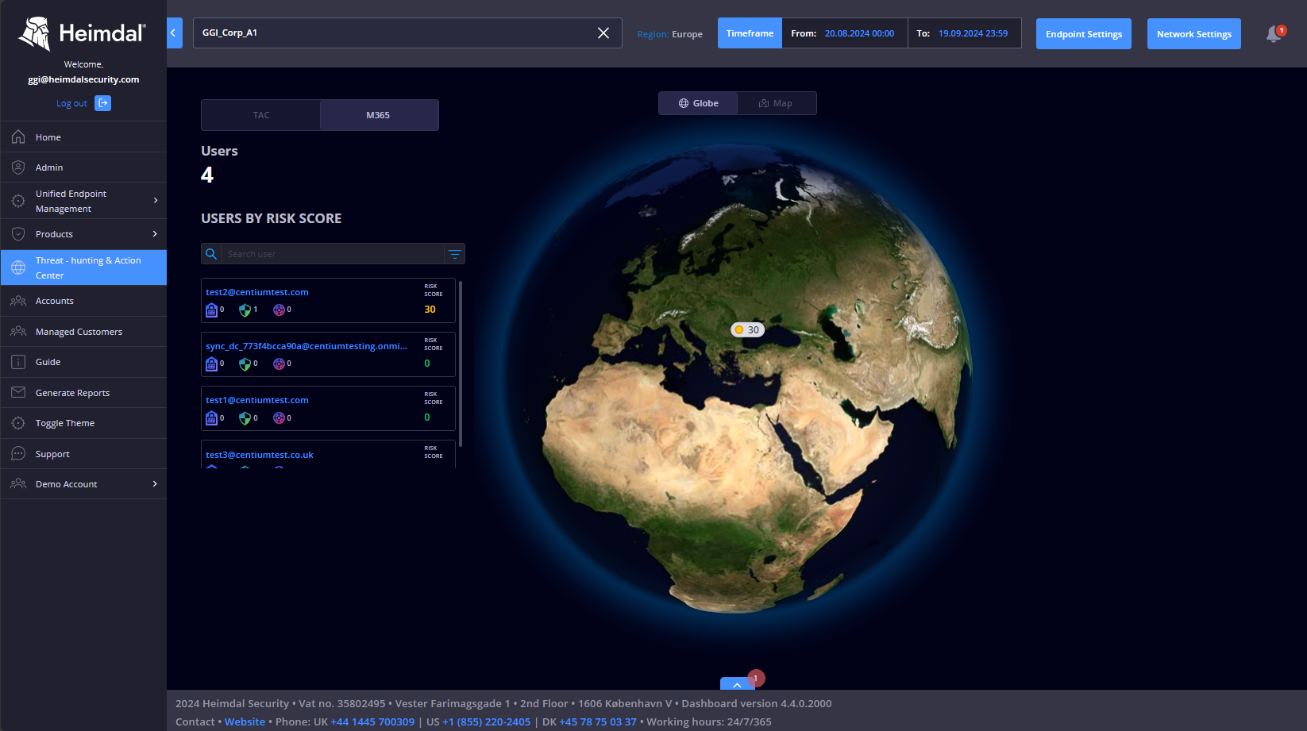Click Toggle Theme in the sidebar
Image resolution: width=1307 pixels, height=731 pixels.
coord(83,423)
